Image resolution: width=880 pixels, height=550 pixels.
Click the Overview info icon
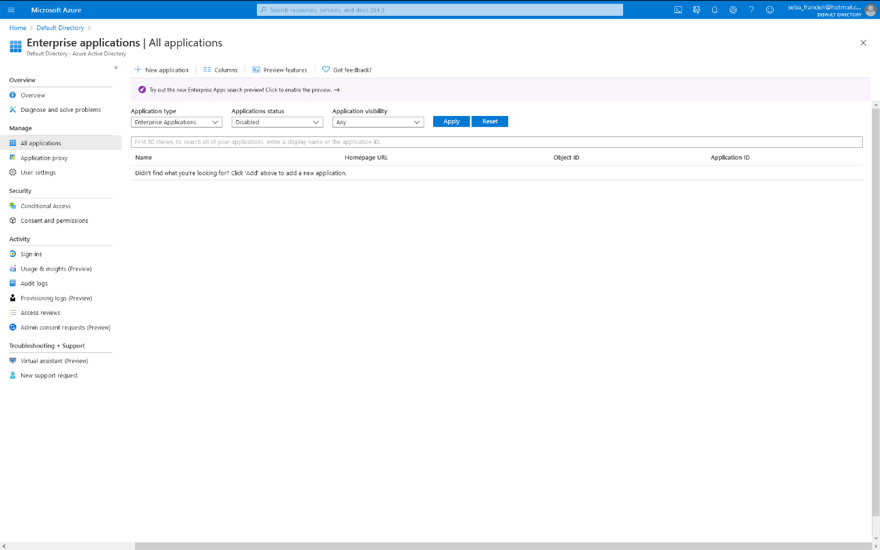tap(13, 95)
